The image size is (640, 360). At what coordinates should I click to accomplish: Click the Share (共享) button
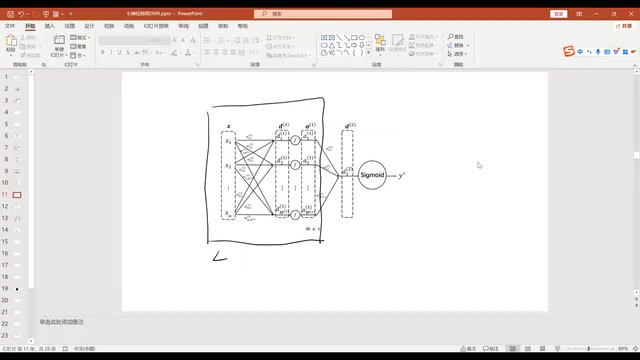click(x=624, y=26)
